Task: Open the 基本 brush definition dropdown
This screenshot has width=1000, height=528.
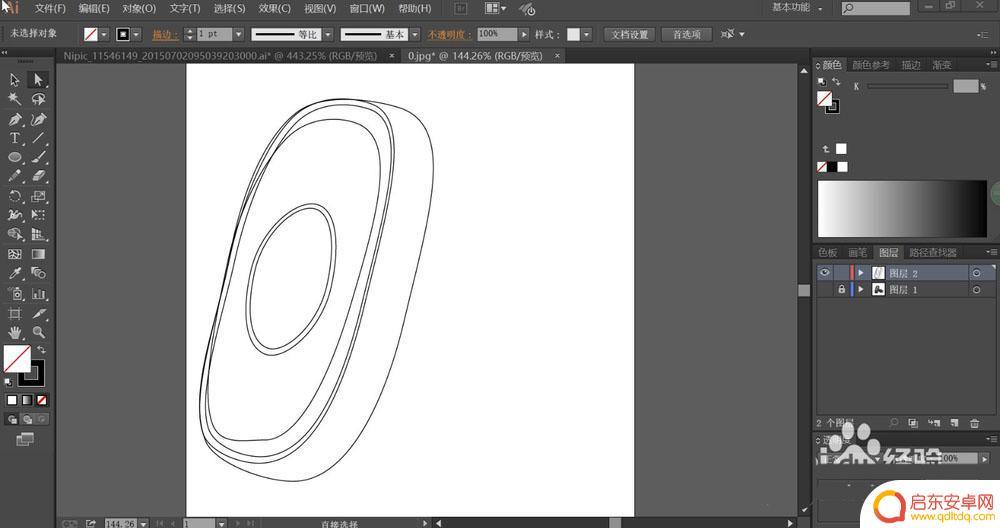Action: coord(415,34)
